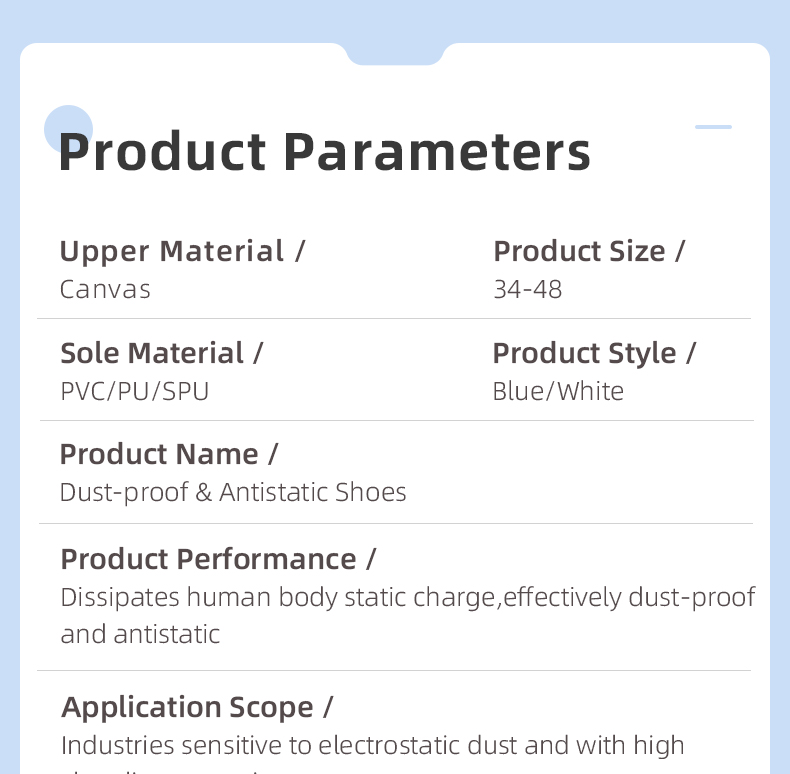Click the 34-48 size value
This screenshot has height=774, width=790.
[528, 290]
